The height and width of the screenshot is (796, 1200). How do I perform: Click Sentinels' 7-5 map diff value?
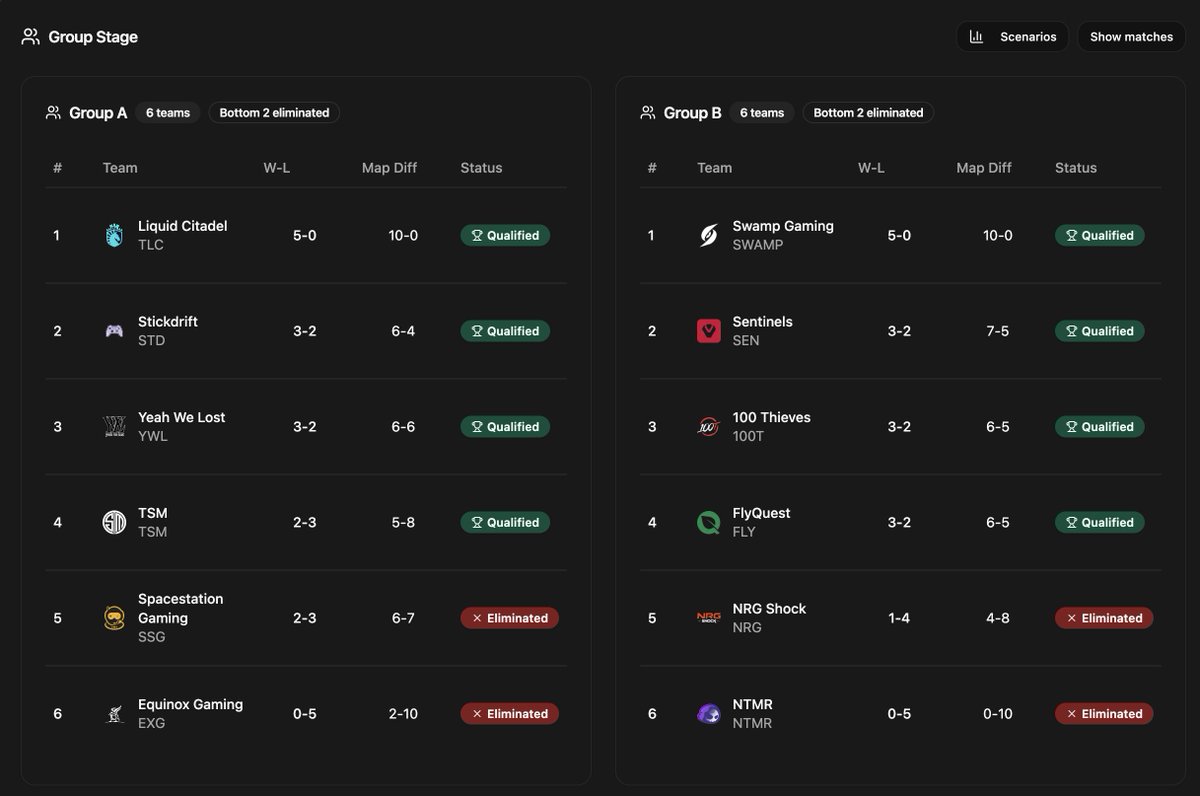pyautogui.click(x=997, y=331)
